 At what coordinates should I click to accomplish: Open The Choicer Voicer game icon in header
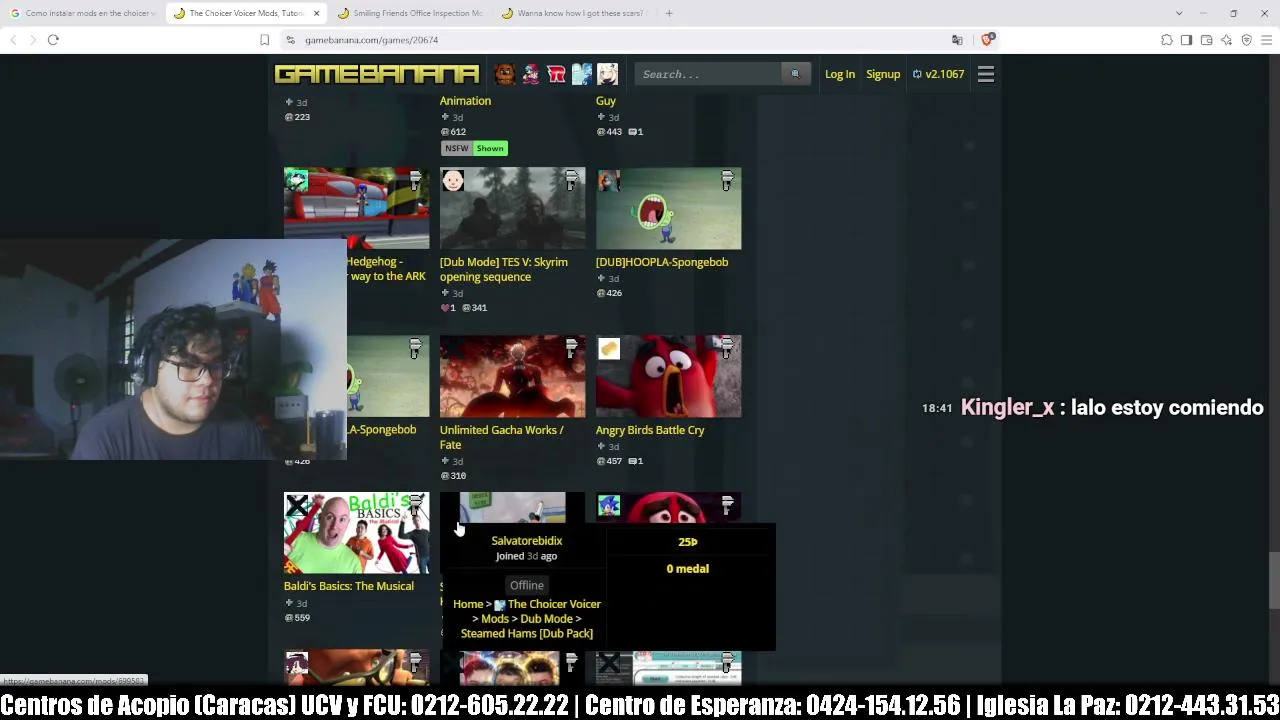click(582, 74)
